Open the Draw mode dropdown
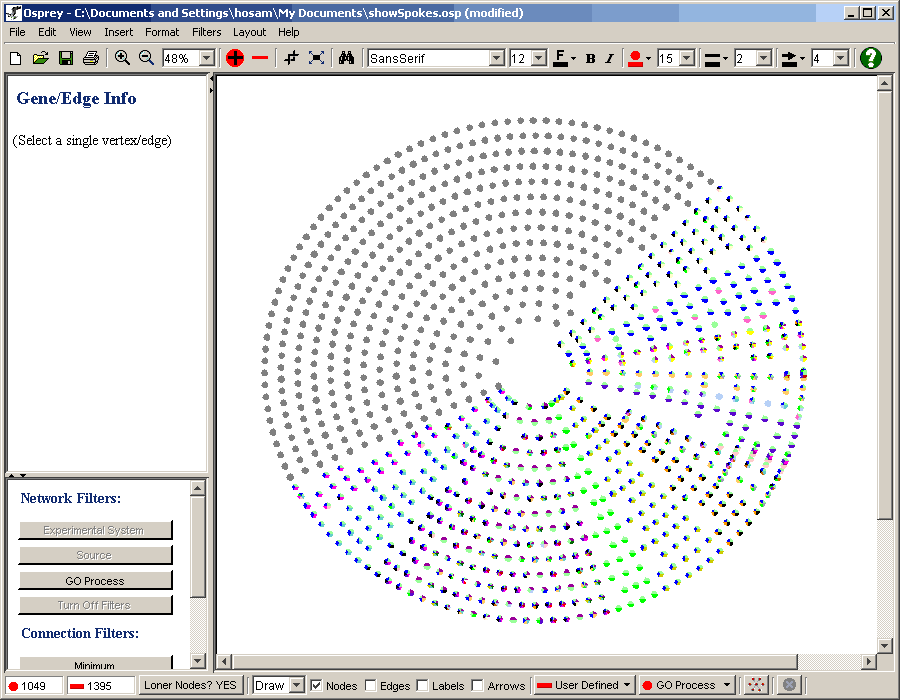Viewport: 900px width, 700px height. (x=296, y=685)
